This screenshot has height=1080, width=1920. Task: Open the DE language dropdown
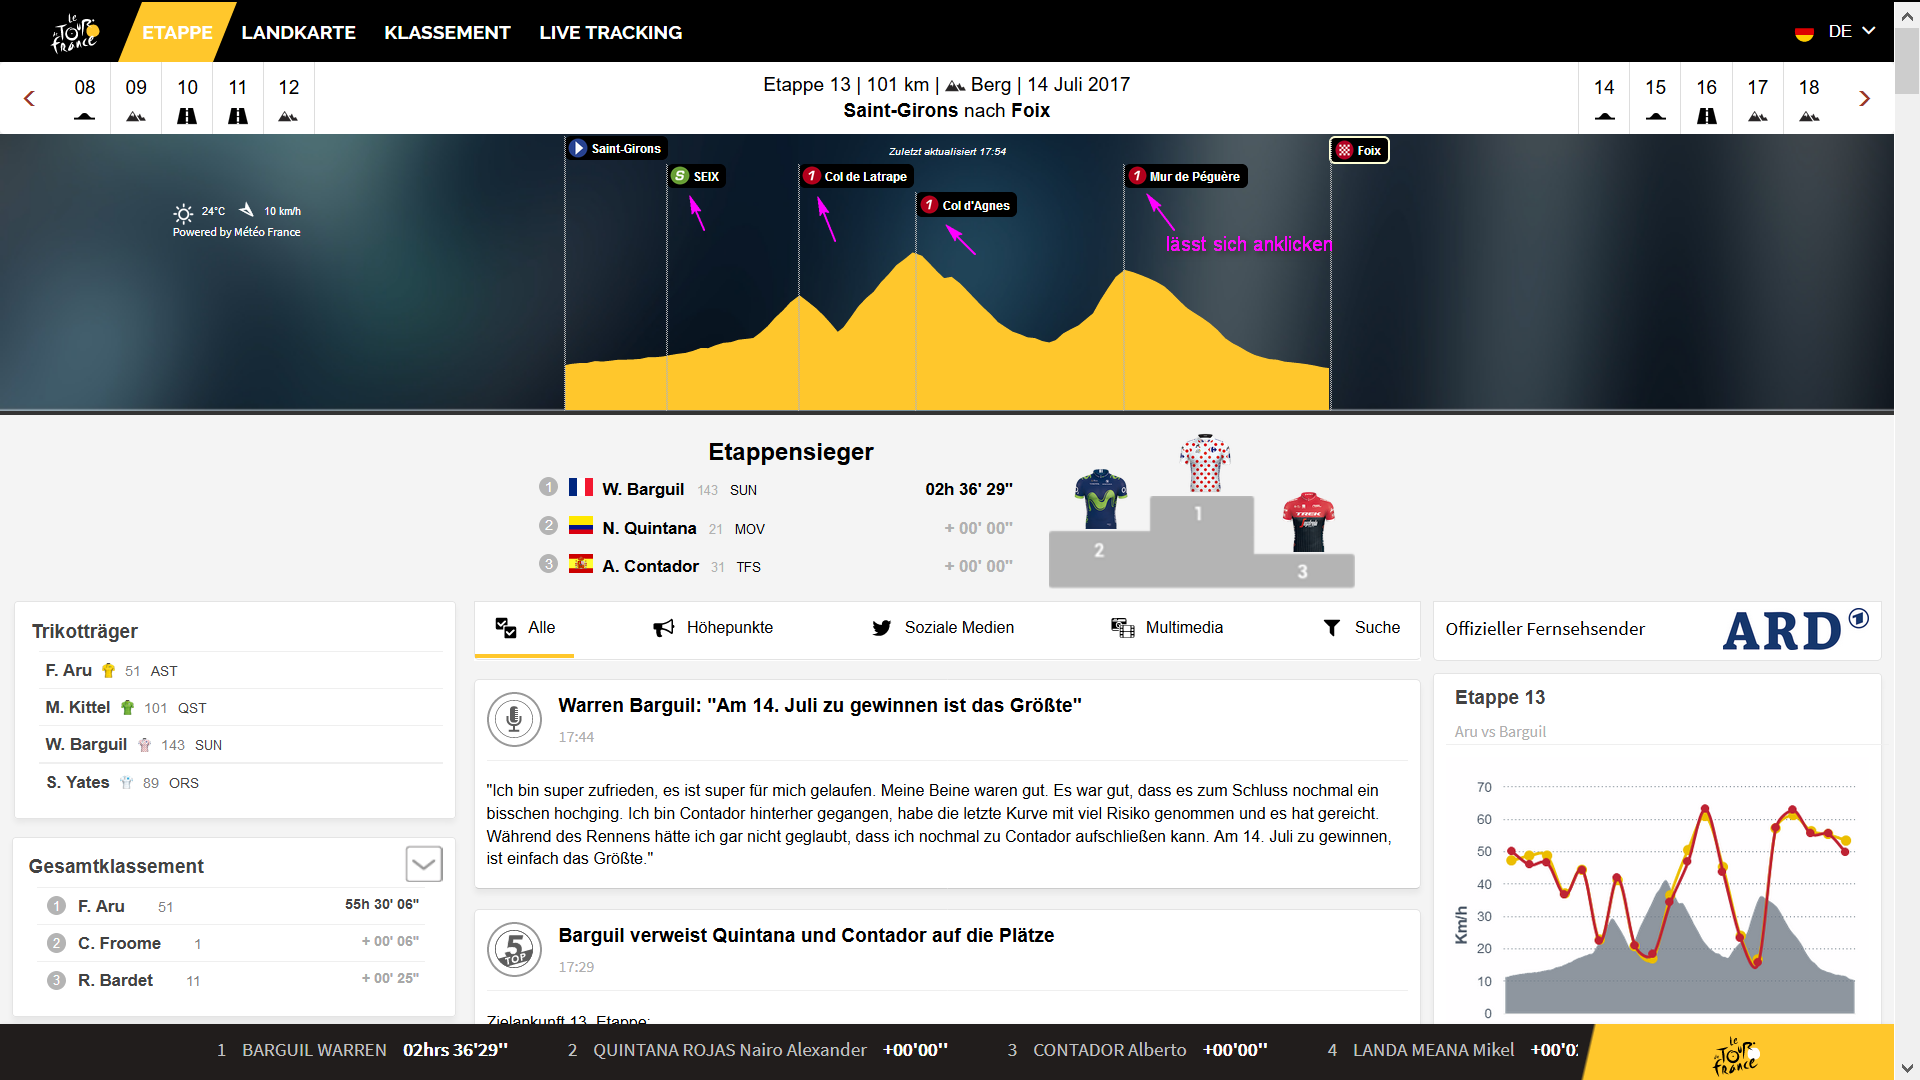click(x=1838, y=32)
